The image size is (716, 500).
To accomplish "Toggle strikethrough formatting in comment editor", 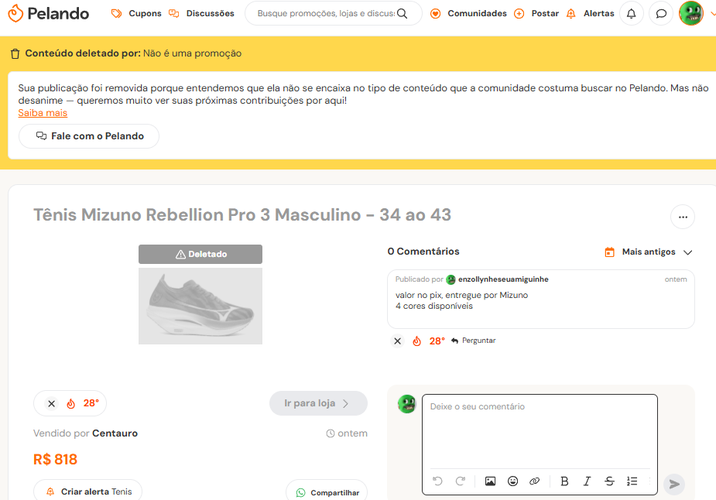I will coord(610,481).
